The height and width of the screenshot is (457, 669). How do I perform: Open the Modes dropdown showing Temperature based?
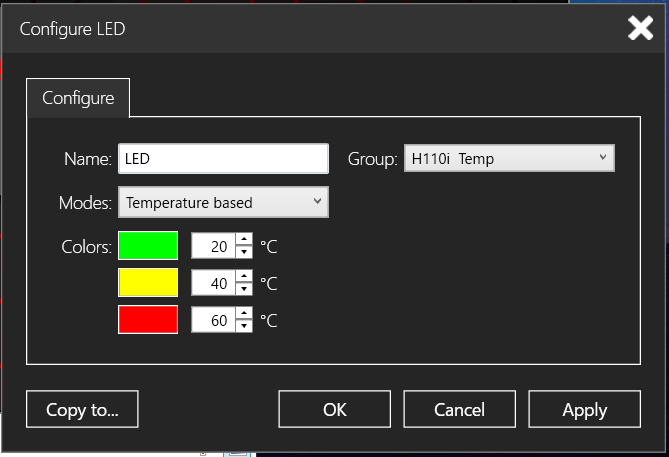click(223, 202)
